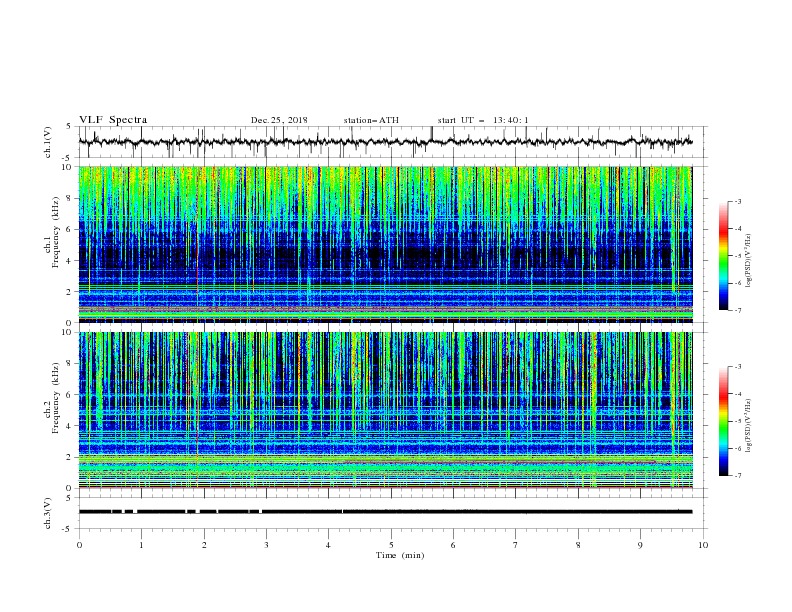Click the "8" kHz tick on ch.2 spectrogram
The height and width of the screenshot is (612, 792).
point(71,364)
